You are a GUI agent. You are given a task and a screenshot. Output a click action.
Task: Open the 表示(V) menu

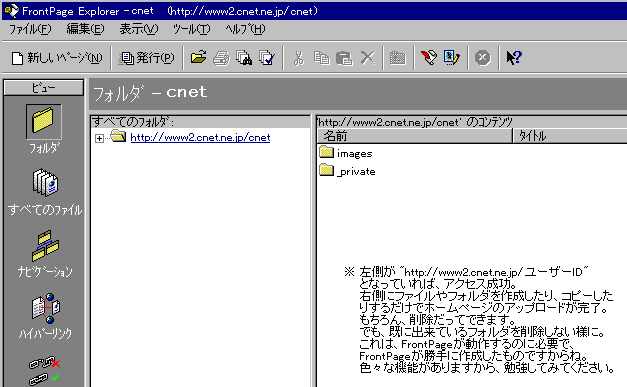coord(139,29)
